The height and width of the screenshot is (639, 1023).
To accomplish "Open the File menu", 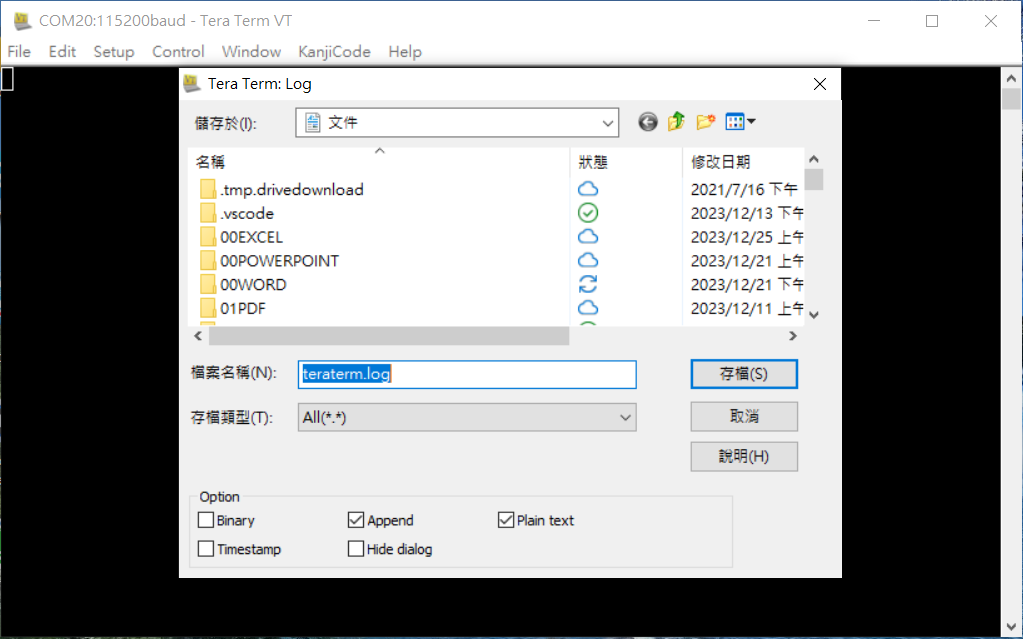I will tap(19, 52).
